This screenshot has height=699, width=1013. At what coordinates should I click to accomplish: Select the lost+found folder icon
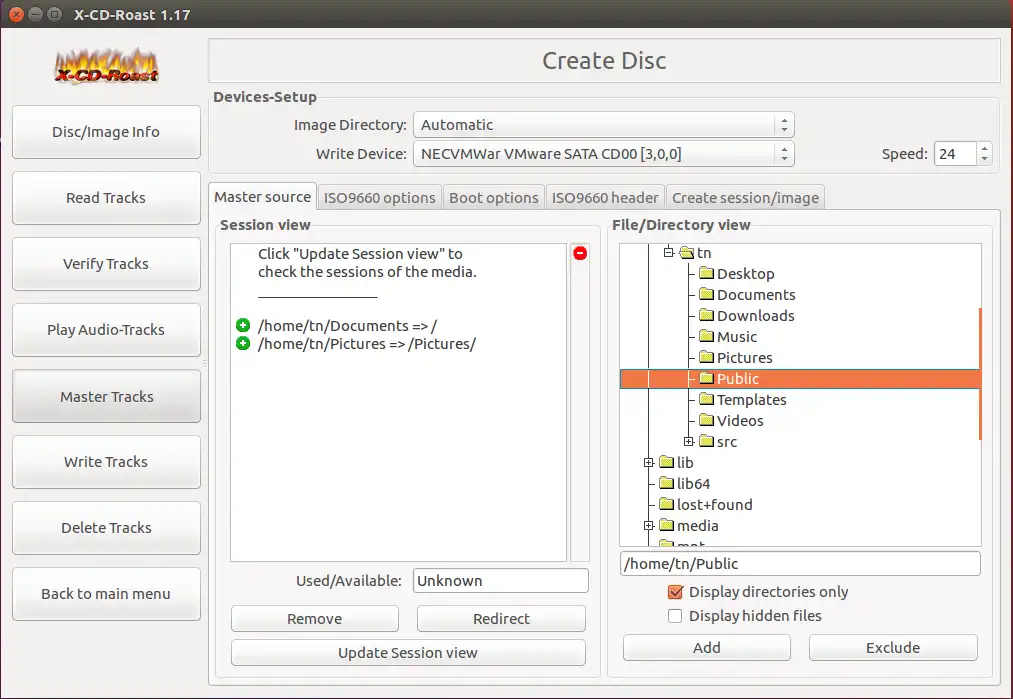(x=666, y=505)
